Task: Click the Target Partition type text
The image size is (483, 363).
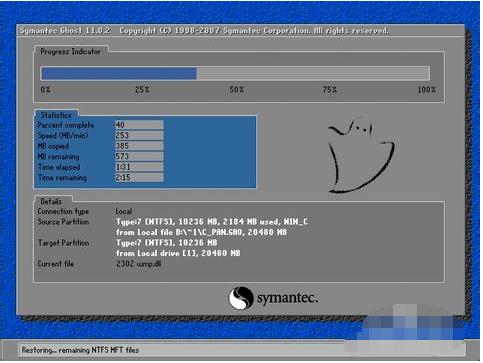Action: click(167, 243)
